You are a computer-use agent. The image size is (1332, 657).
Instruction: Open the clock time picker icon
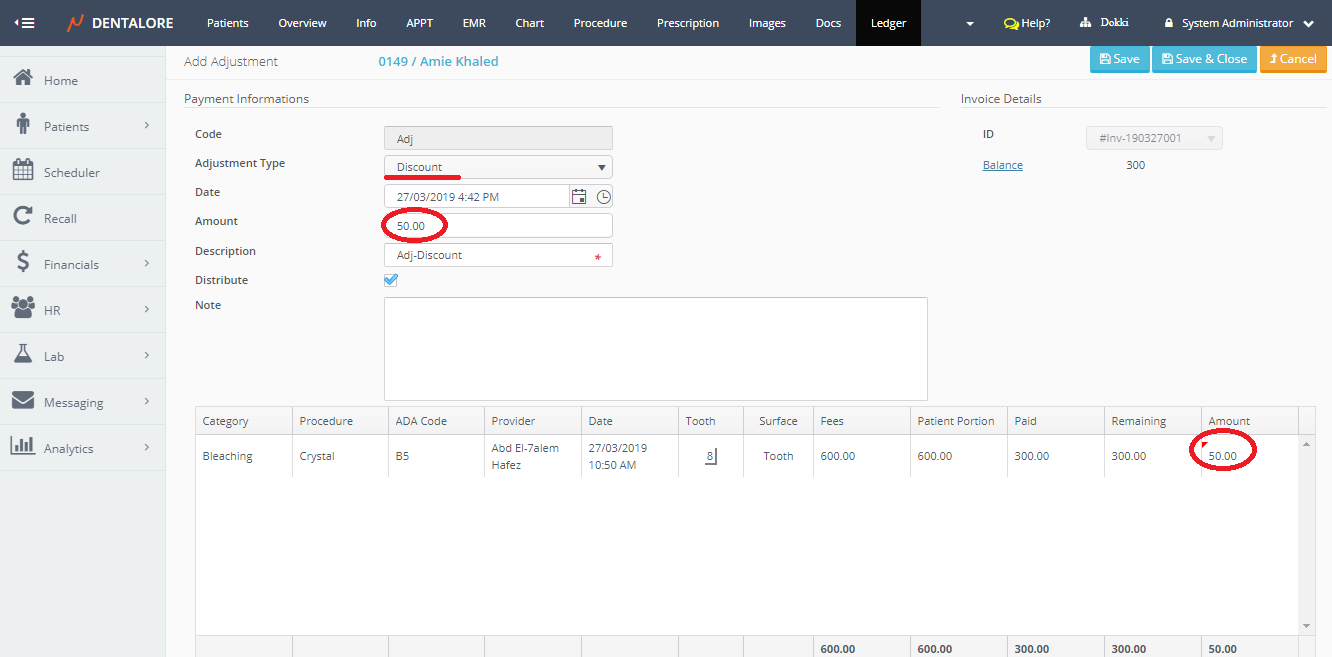coord(603,197)
